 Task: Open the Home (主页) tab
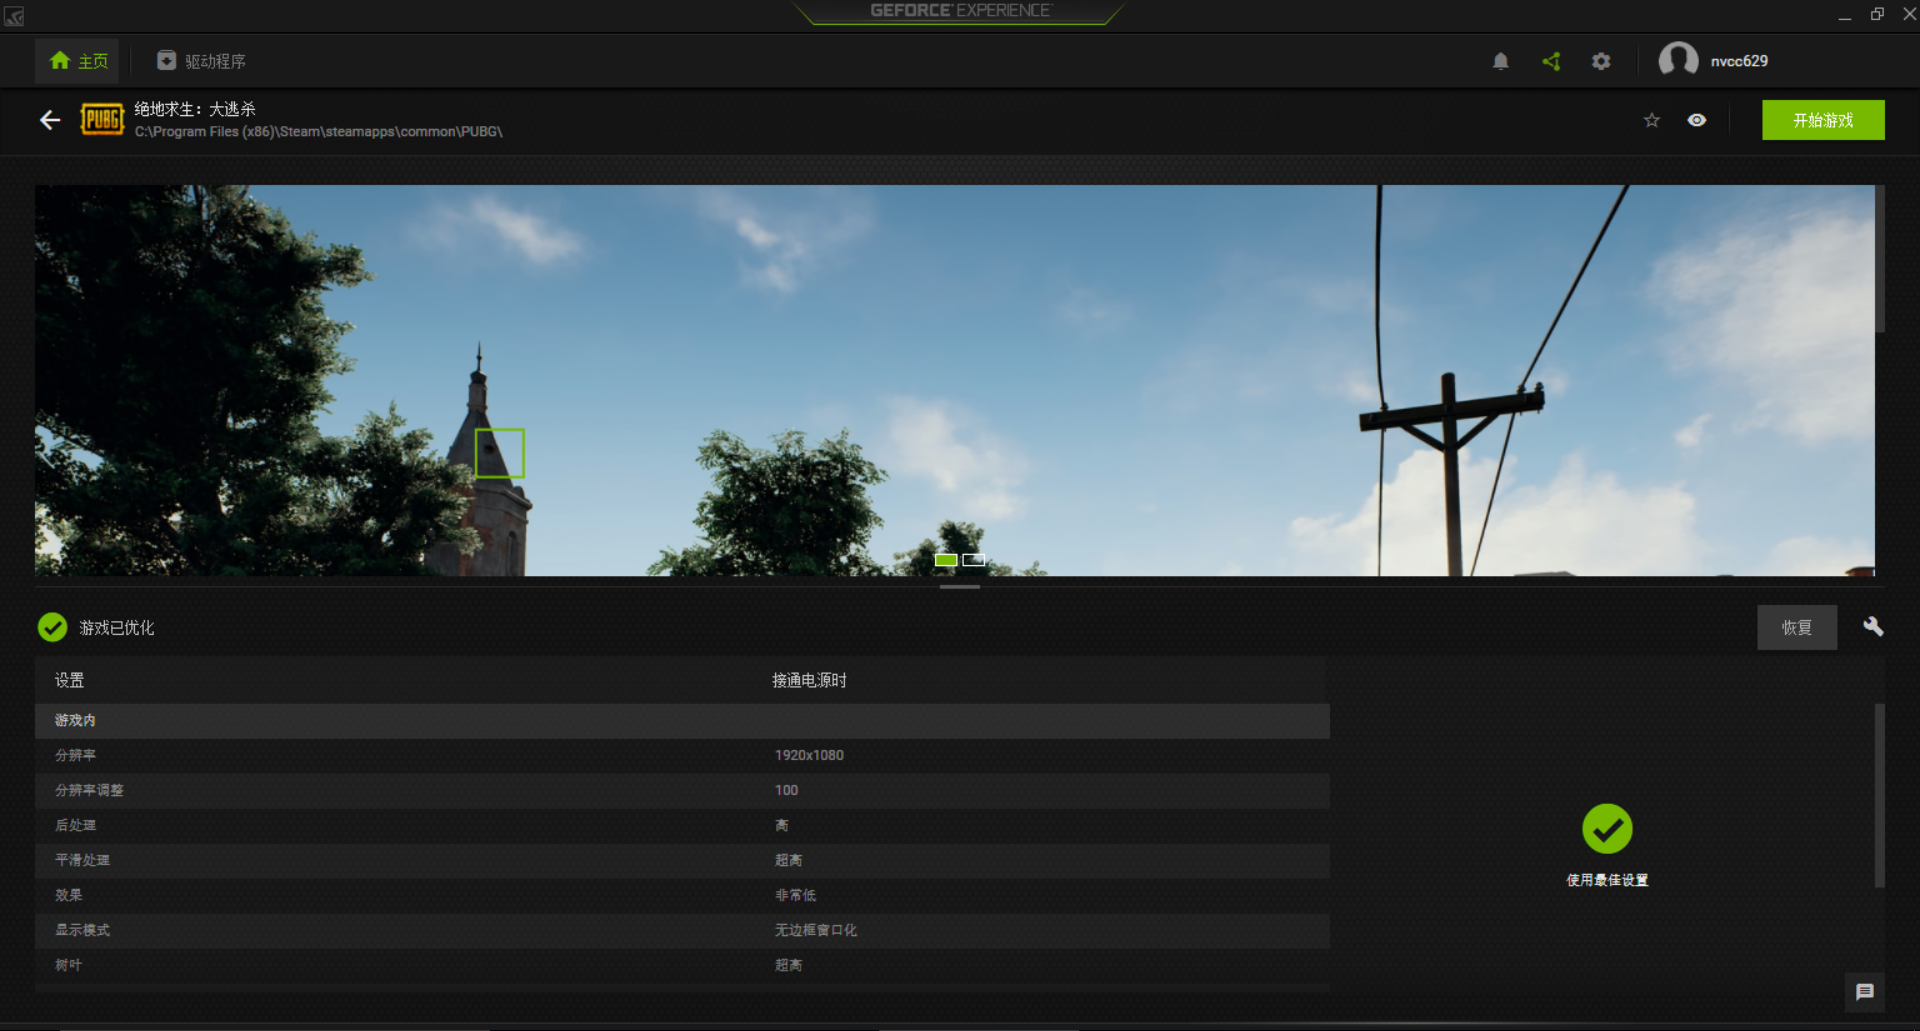(78, 61)
